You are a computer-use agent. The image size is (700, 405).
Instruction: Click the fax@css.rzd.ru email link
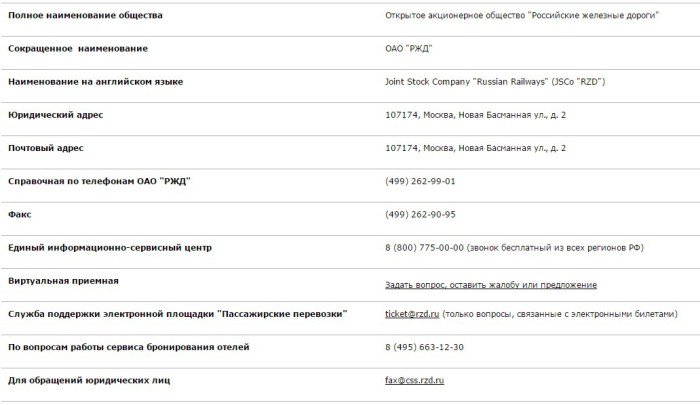414,381
